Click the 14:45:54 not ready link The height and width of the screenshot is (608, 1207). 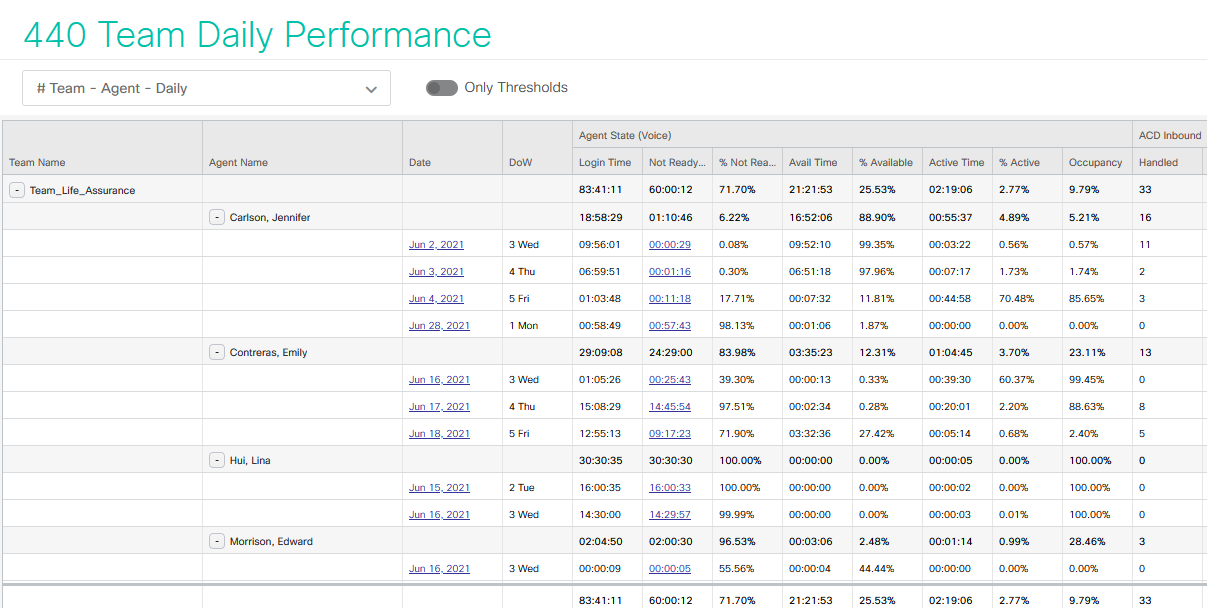pos(670,406)
